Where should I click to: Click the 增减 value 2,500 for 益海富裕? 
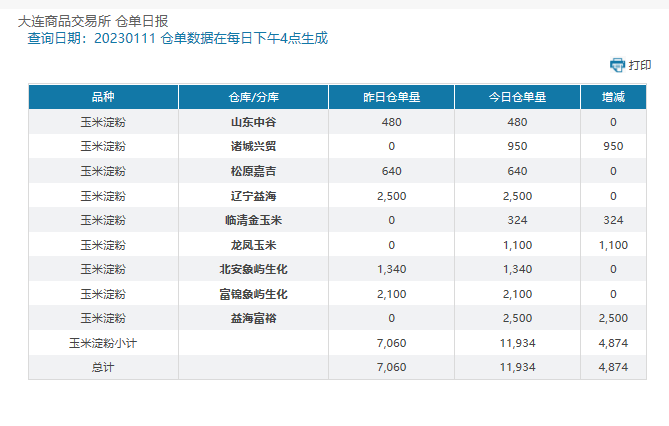[x=613, y=318]
